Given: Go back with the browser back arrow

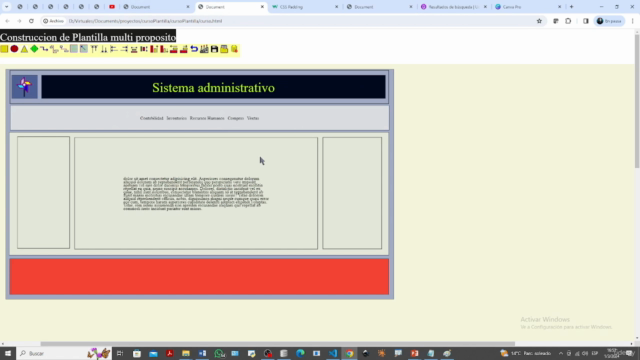Looking at the screenshot, I should pos(7,21).
